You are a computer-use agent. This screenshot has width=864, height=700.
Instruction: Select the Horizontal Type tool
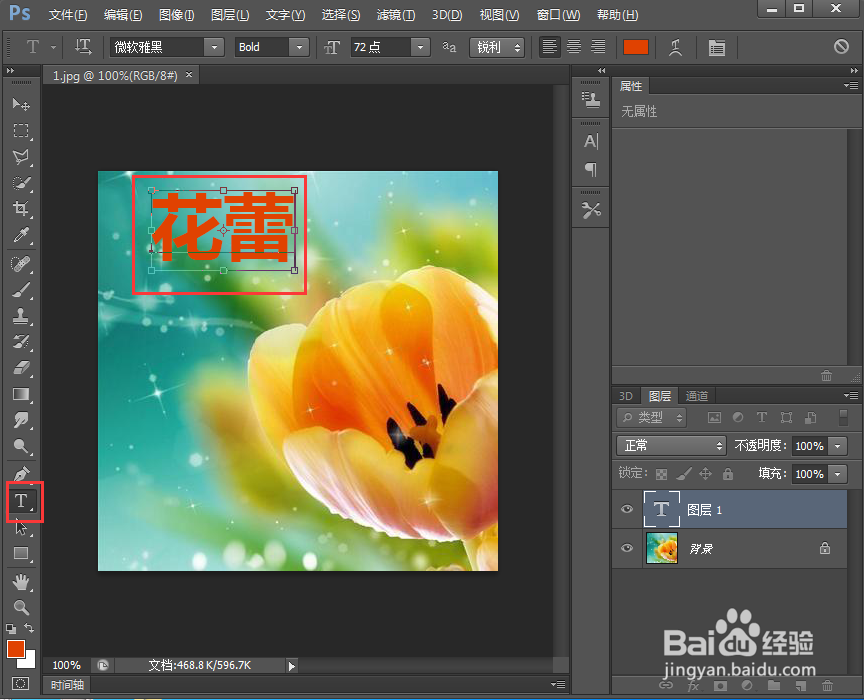coord(22,501)
